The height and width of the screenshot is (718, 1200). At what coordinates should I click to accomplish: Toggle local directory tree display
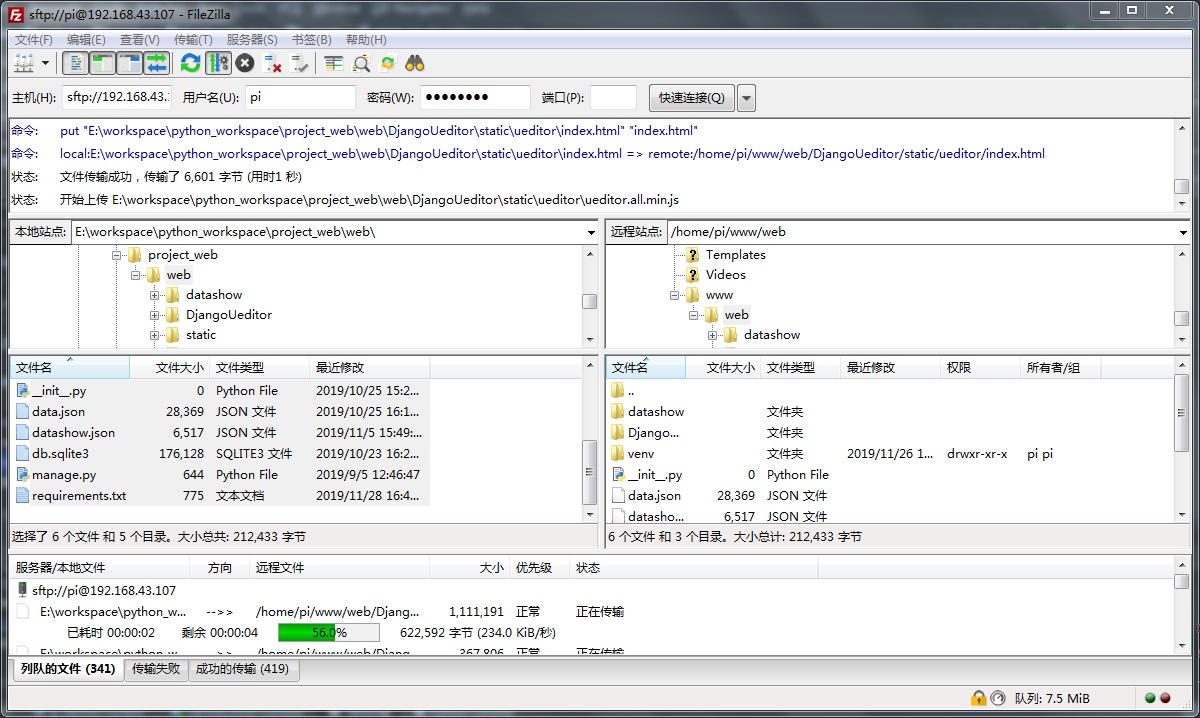[x=102, y=63]
